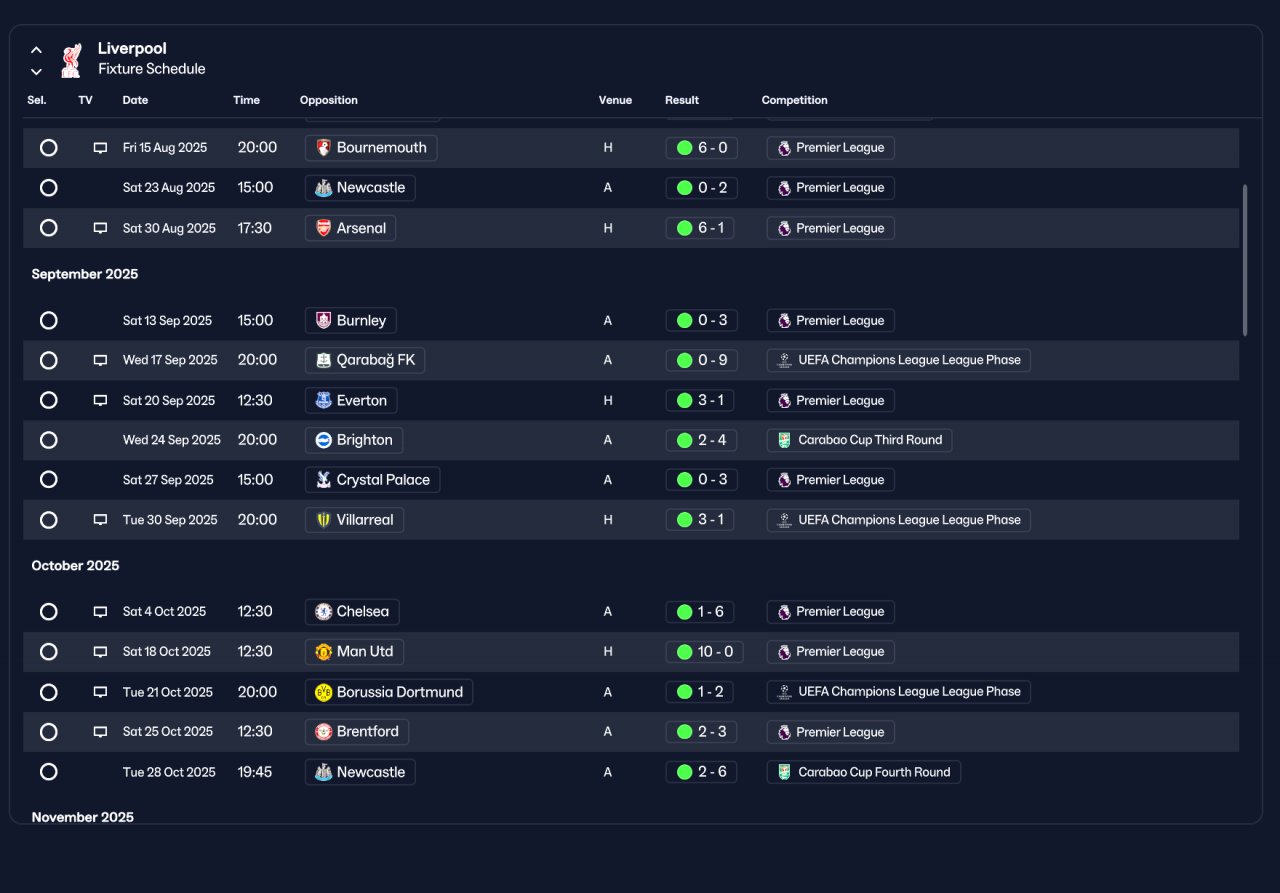Open UEFA Champions League League Phase for Villarreal
Screen dimensions: 1280x893
coord(898,520)
